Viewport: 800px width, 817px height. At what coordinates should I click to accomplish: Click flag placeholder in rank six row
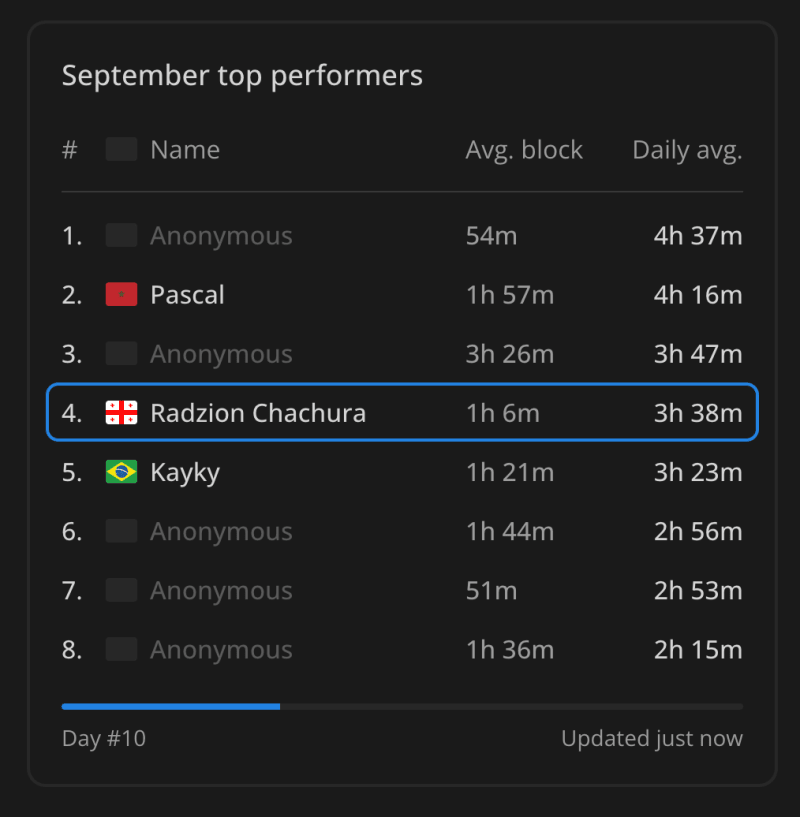pos(121,531)
